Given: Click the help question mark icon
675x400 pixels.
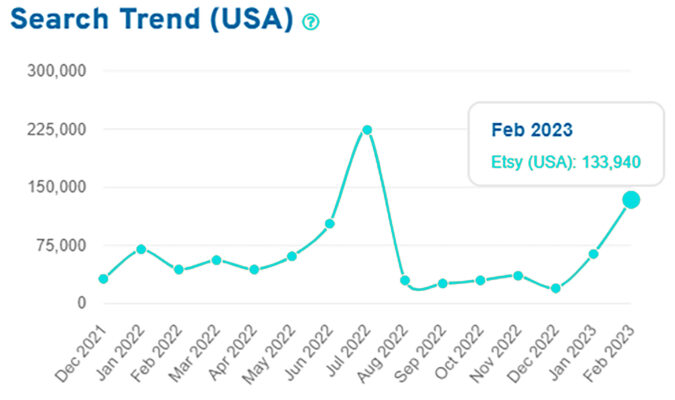Looking at the screenshot, I should pos(311,22).
